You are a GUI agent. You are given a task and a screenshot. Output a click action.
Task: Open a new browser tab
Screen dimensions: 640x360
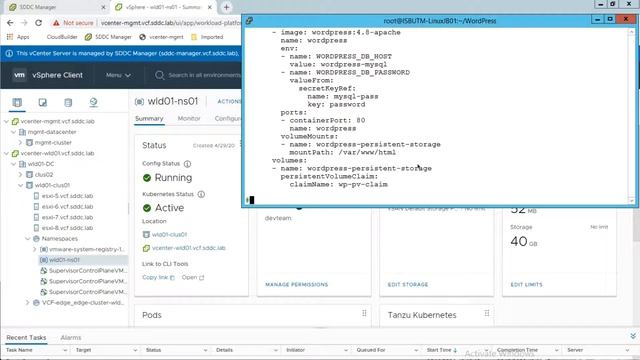pos(227,7)
